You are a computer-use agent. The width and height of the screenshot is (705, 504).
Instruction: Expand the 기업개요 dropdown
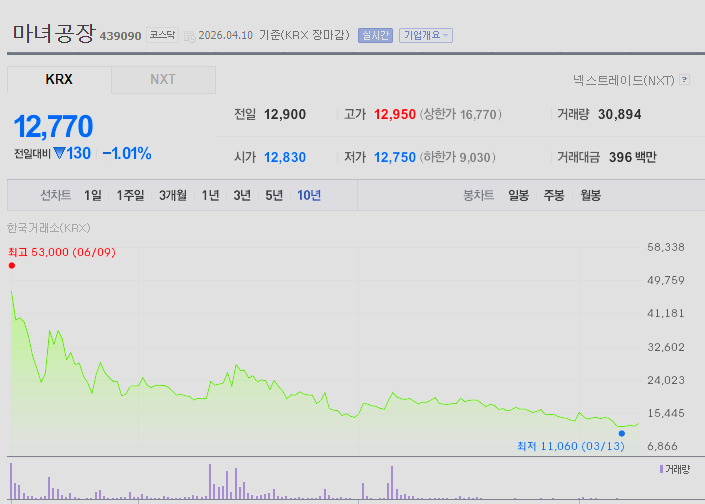(x=426, y=35)
